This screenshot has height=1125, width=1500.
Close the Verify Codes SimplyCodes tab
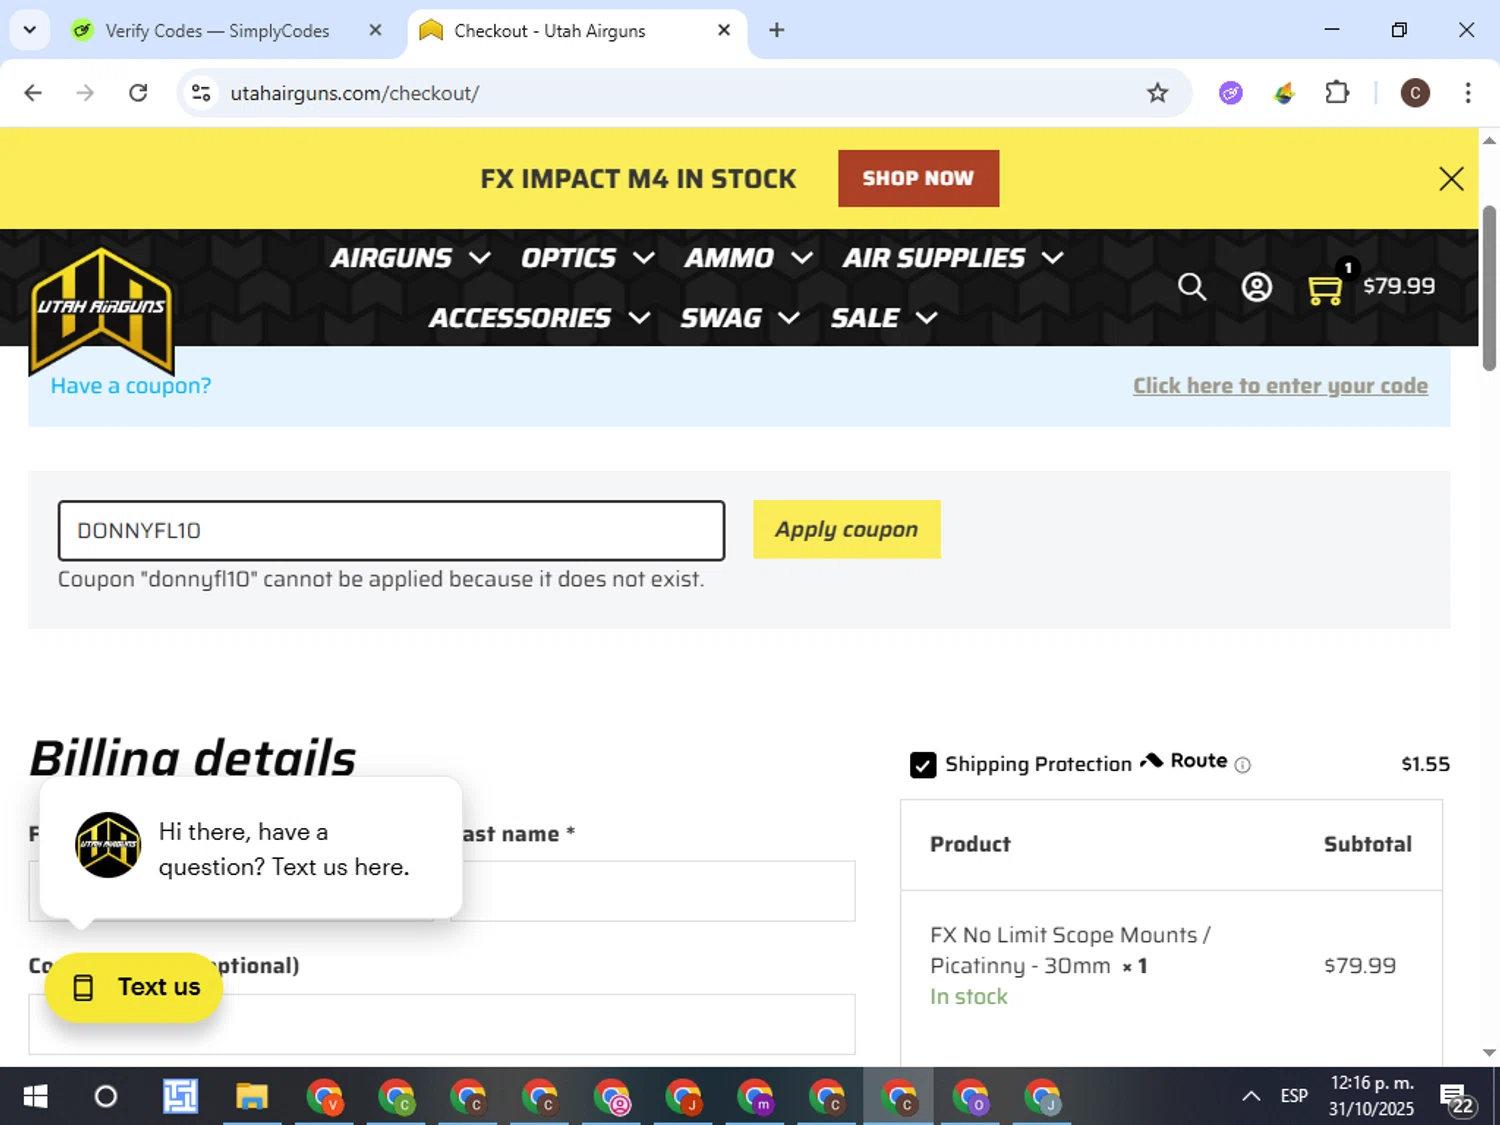coord(375,30)
